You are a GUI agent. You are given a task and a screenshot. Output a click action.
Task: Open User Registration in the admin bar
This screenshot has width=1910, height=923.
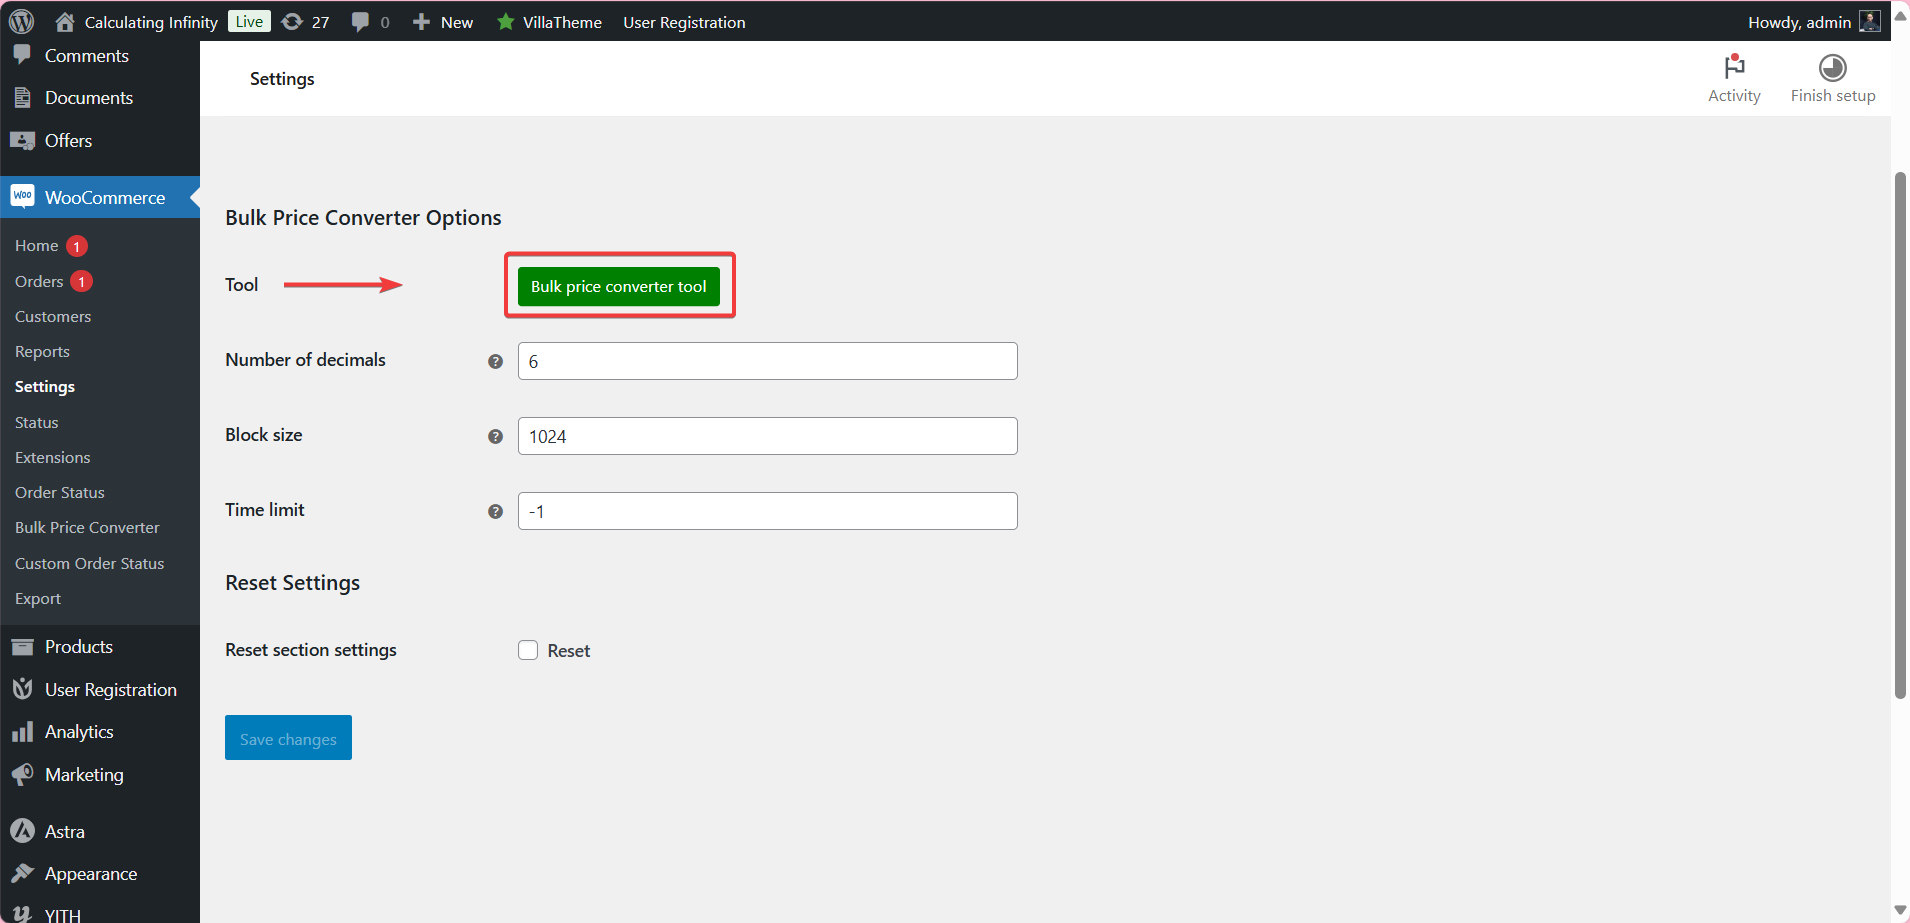pos(685,22)
